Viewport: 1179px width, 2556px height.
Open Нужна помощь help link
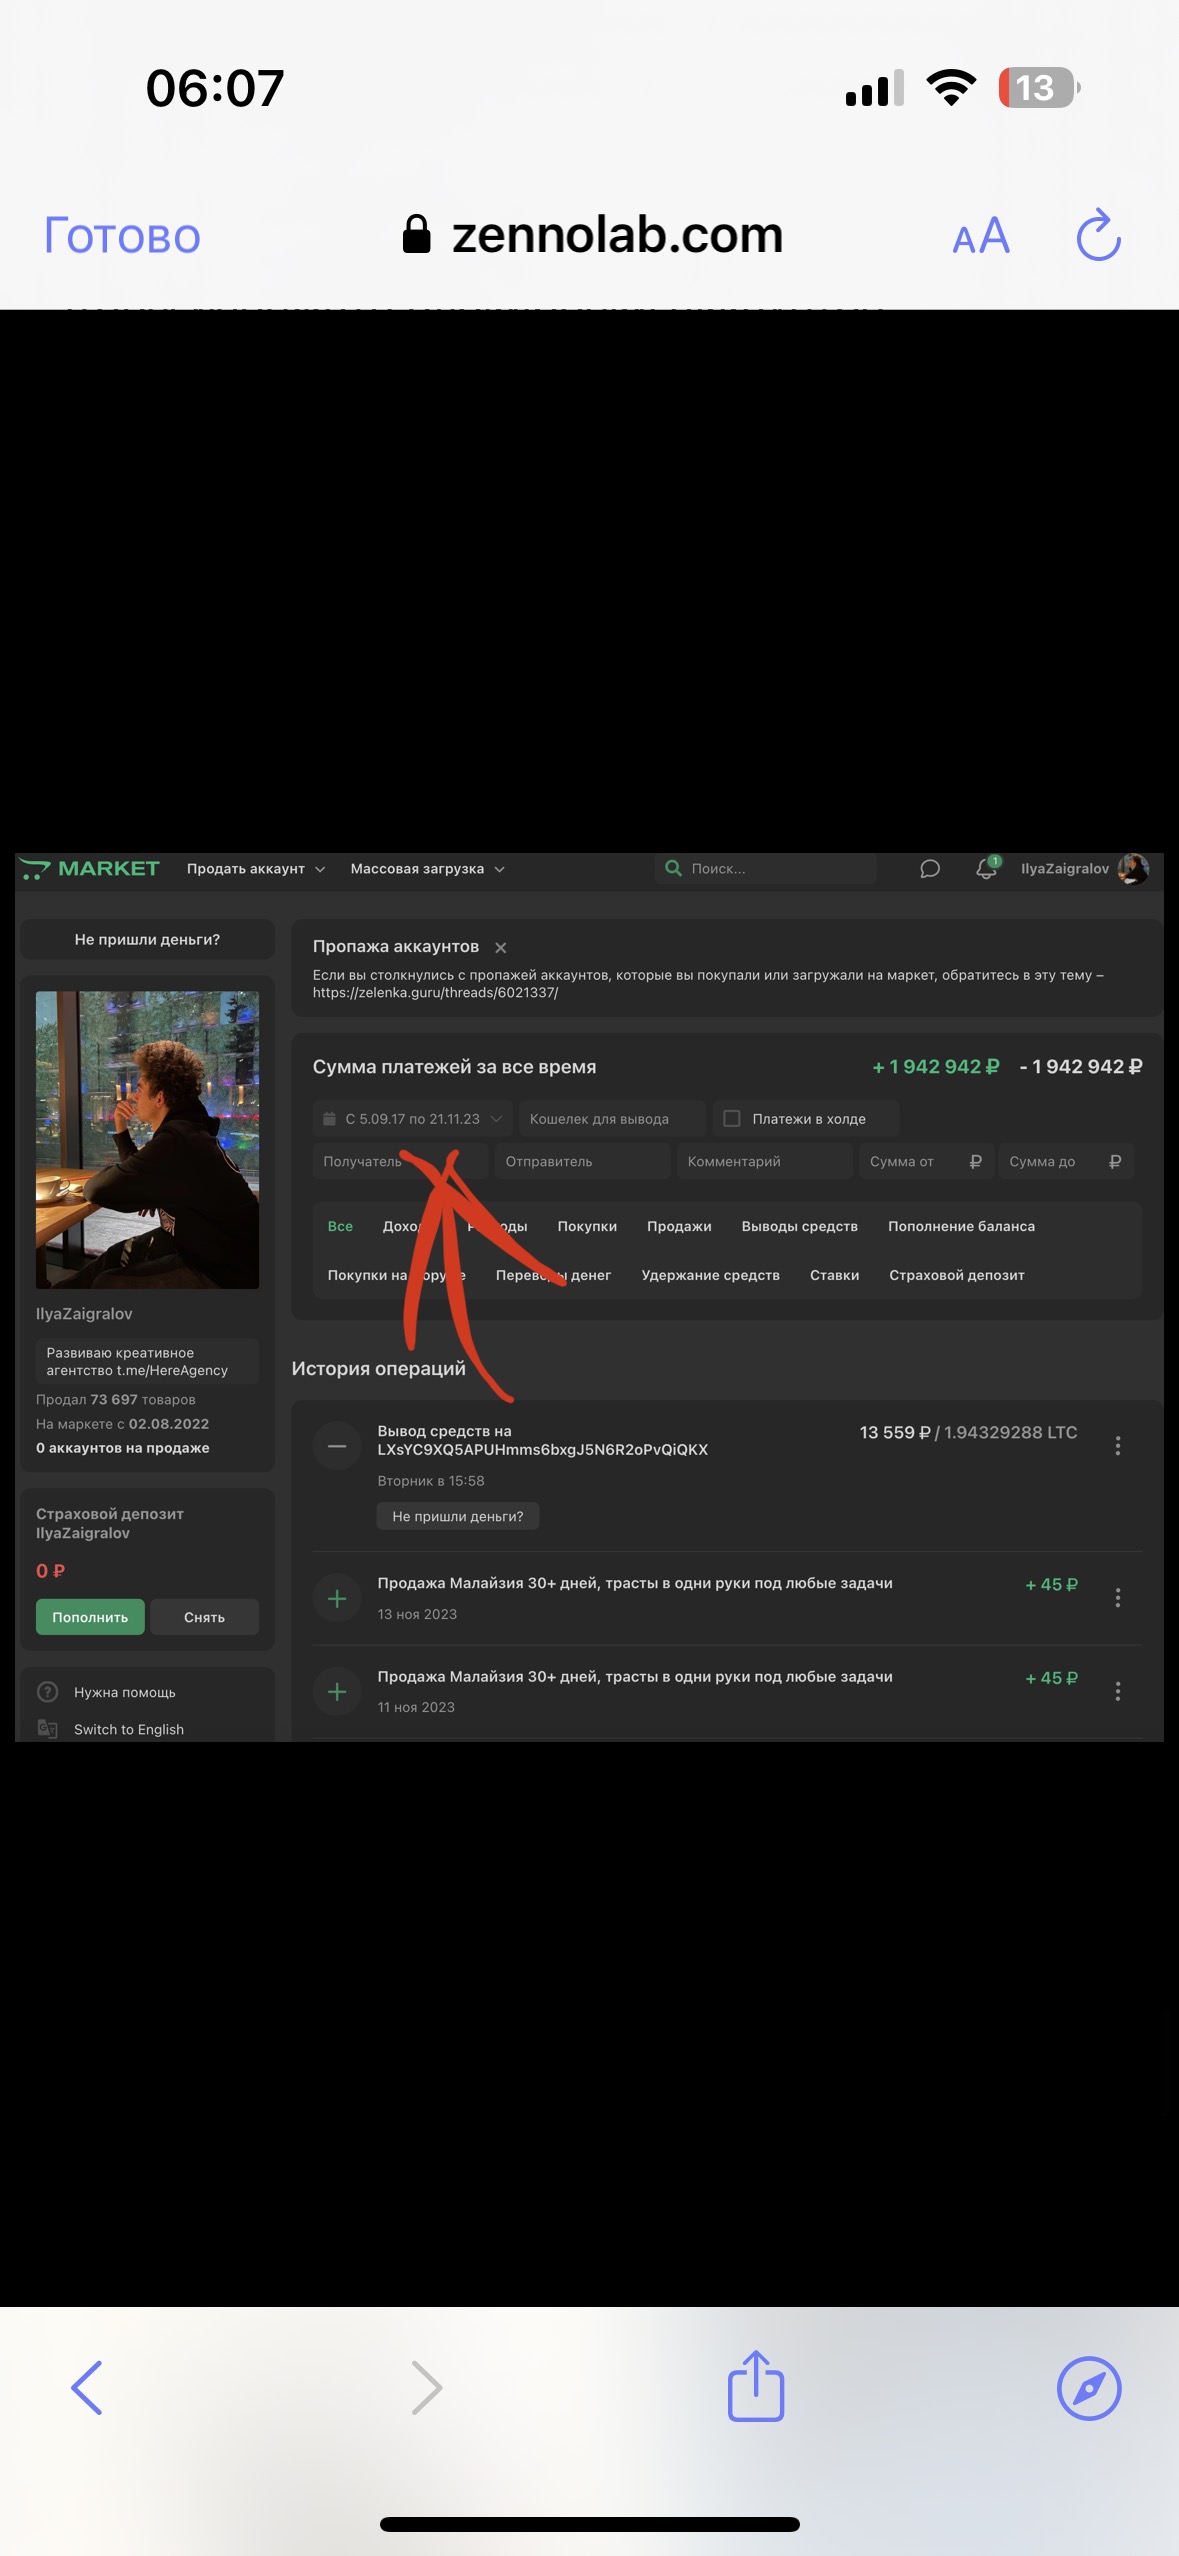[125, 1692]
